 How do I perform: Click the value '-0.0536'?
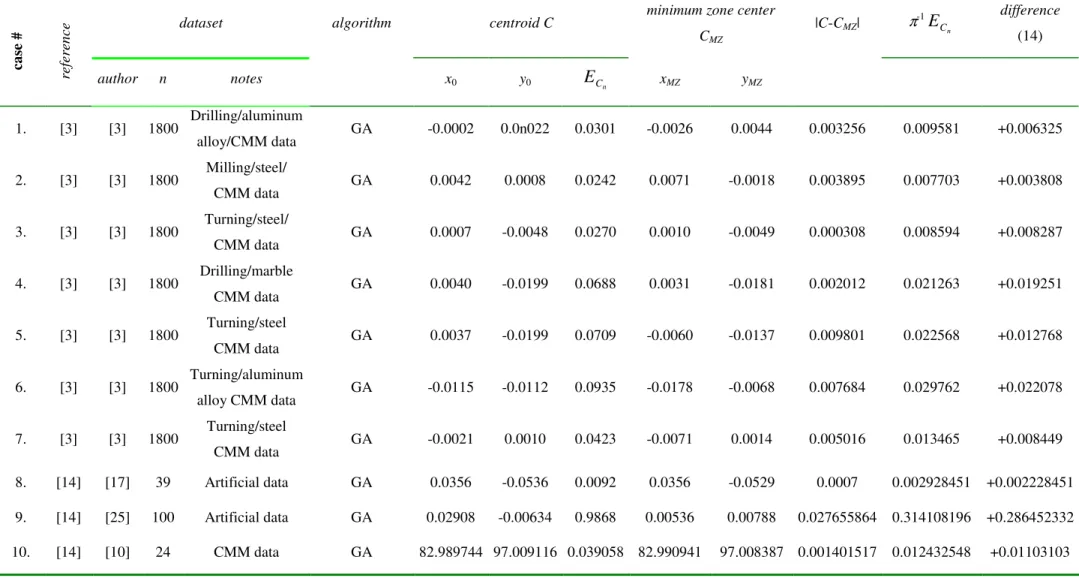(525, 483)
